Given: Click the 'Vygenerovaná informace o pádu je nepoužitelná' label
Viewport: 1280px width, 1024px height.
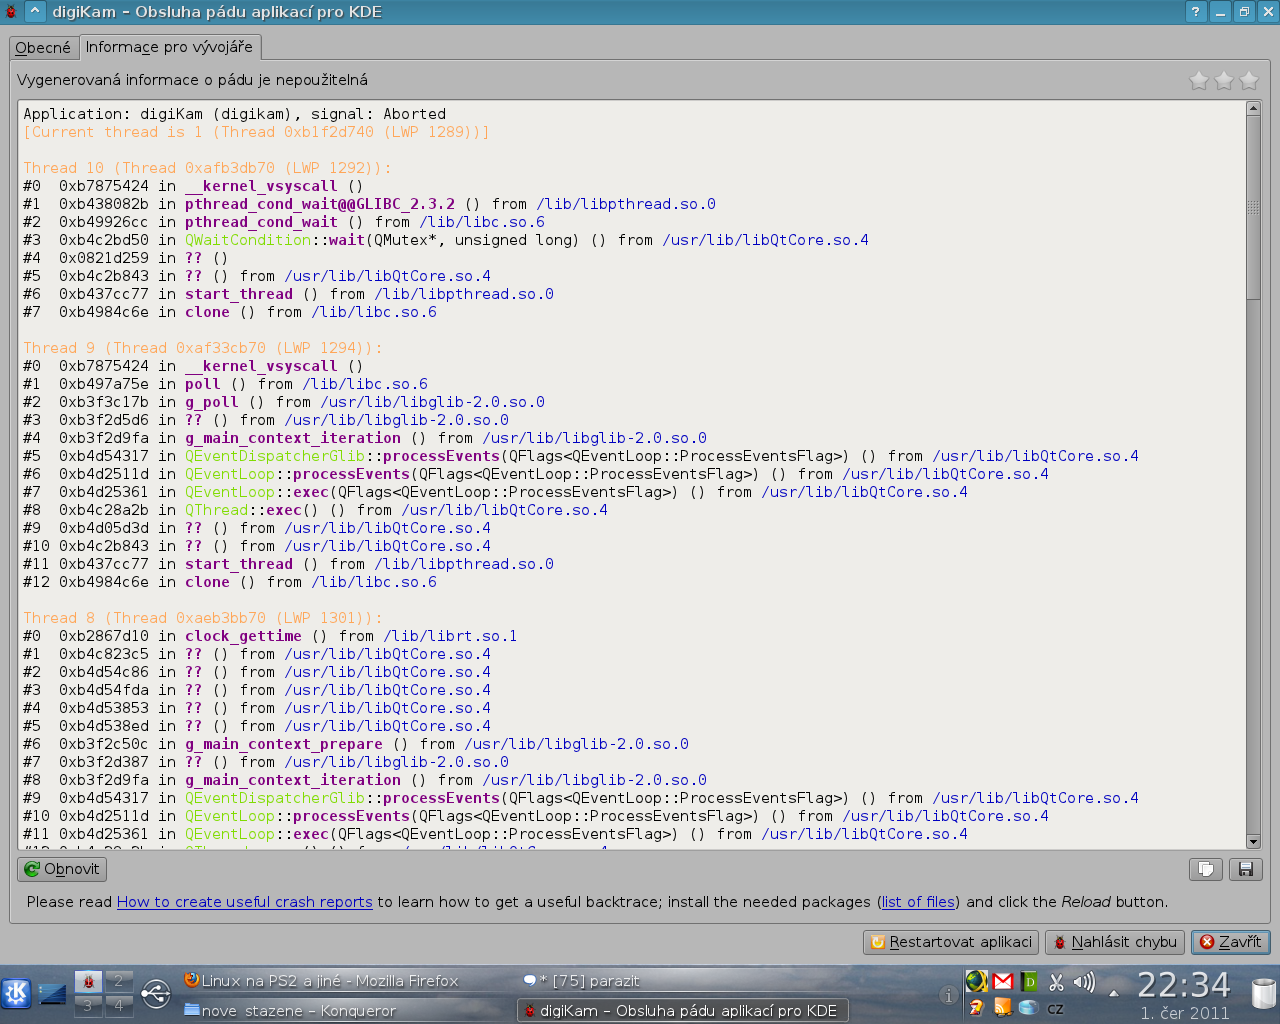Looking at the screenshot, I should pyautogui.click(x=192, y=80).
